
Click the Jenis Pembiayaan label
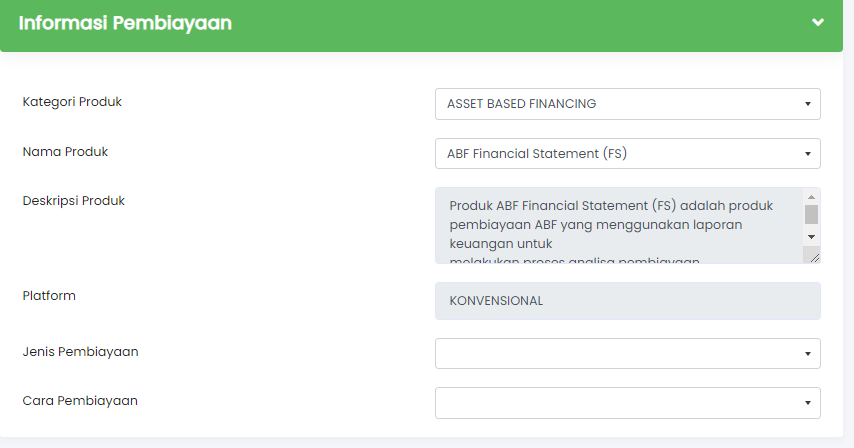80,352
